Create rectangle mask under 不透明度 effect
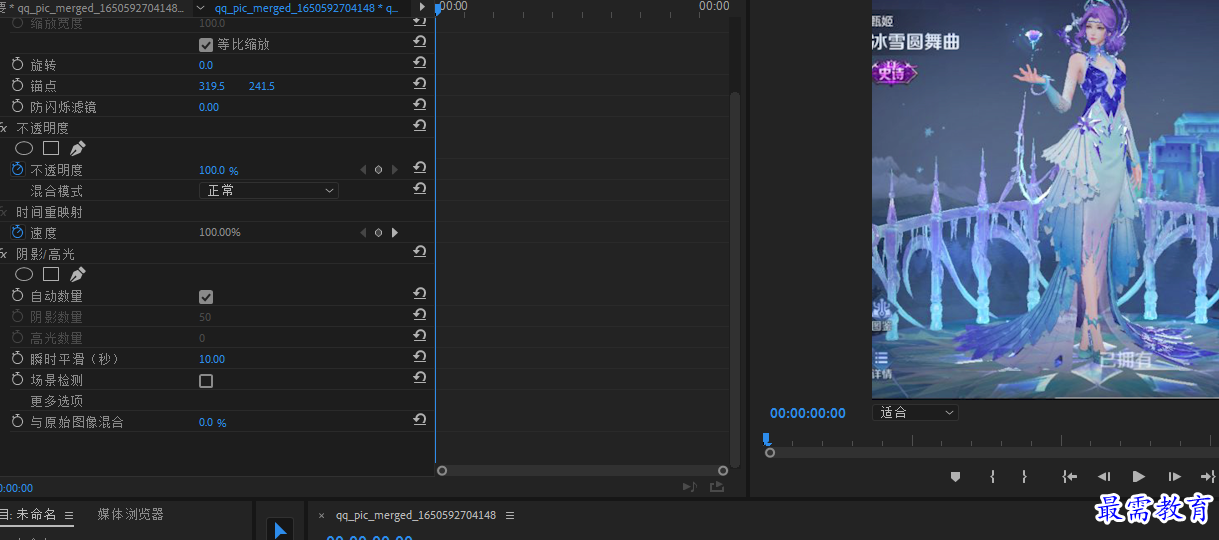The image size is (1219, 540). (51, 148)
